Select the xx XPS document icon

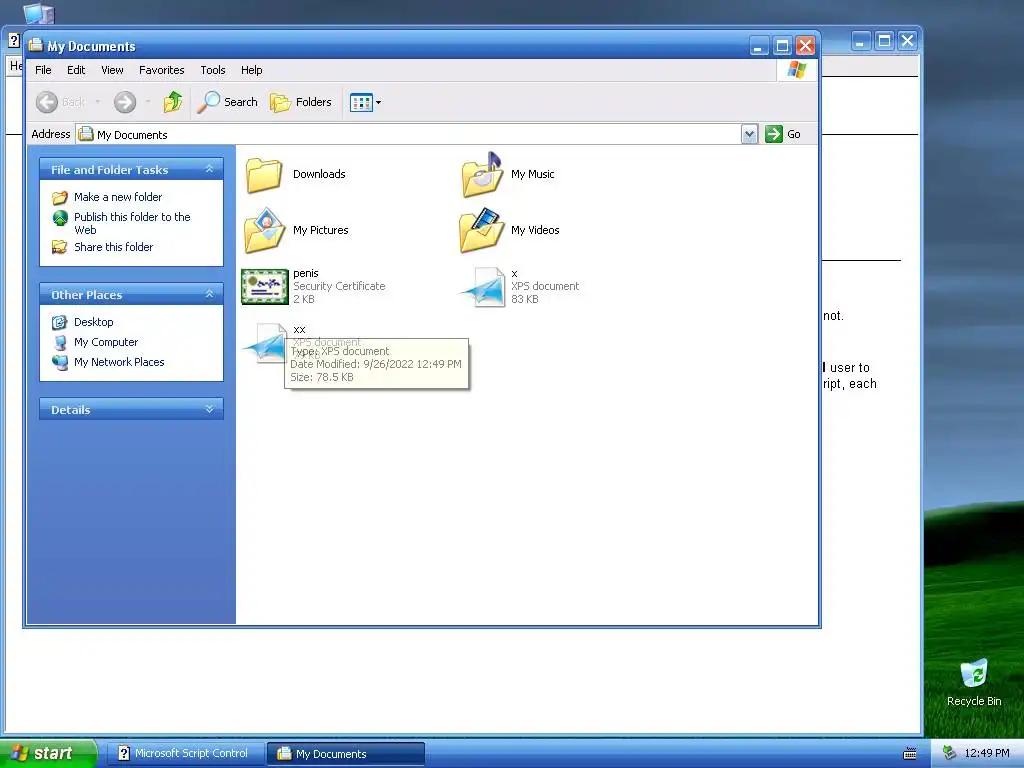(264, 343)
